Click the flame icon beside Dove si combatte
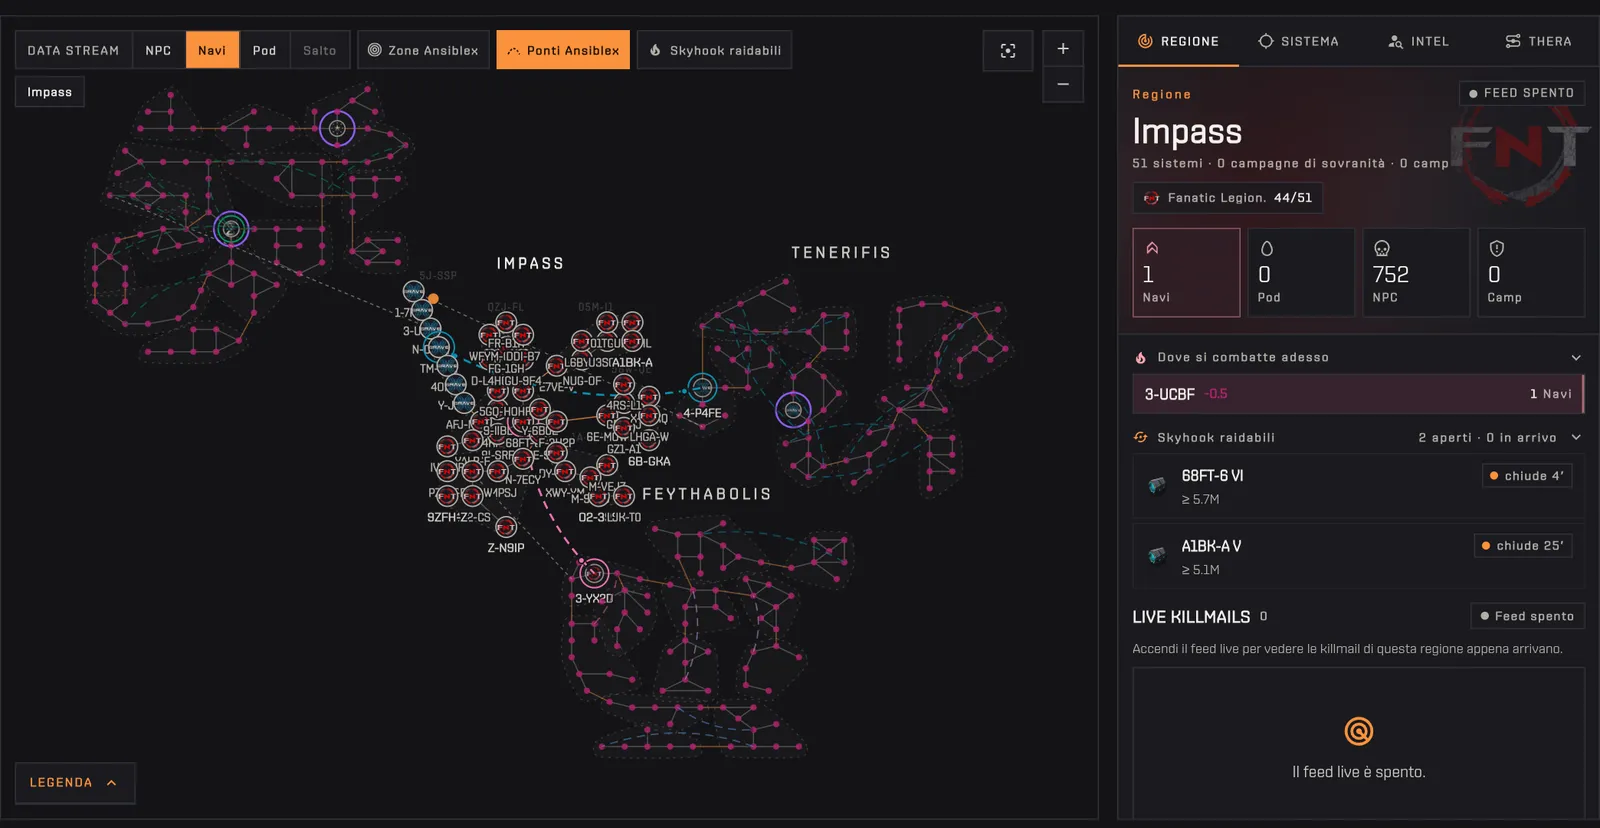1600x828 pixels. click(1141, 357)
